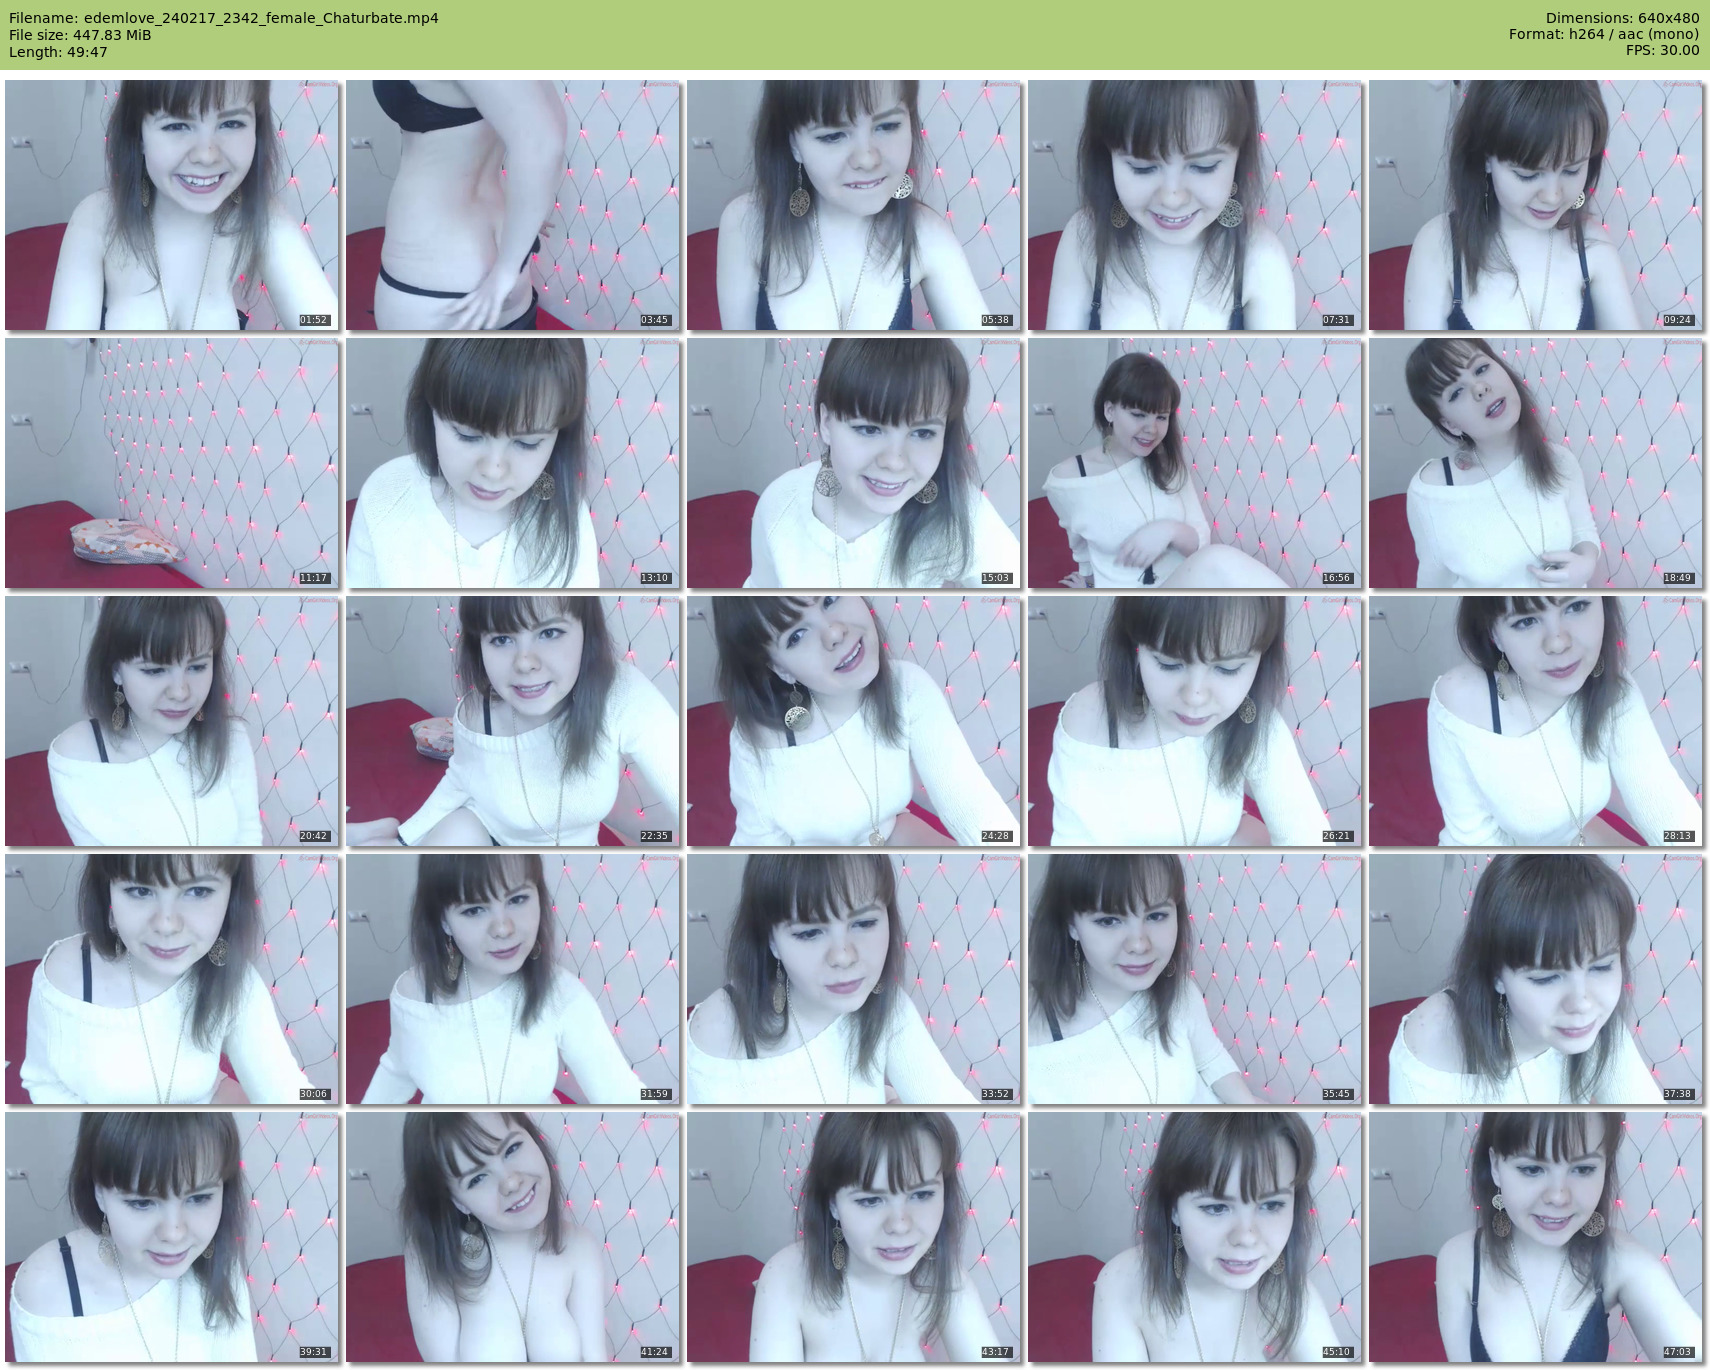Open the frame marked 43:17
1710x1370 pixels.
[853, 1237]
